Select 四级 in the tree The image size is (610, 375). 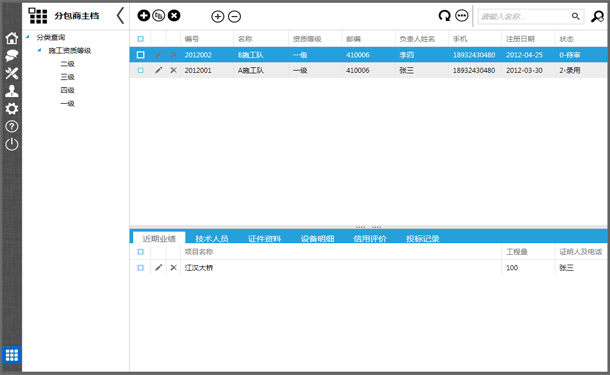click(67, 90)
